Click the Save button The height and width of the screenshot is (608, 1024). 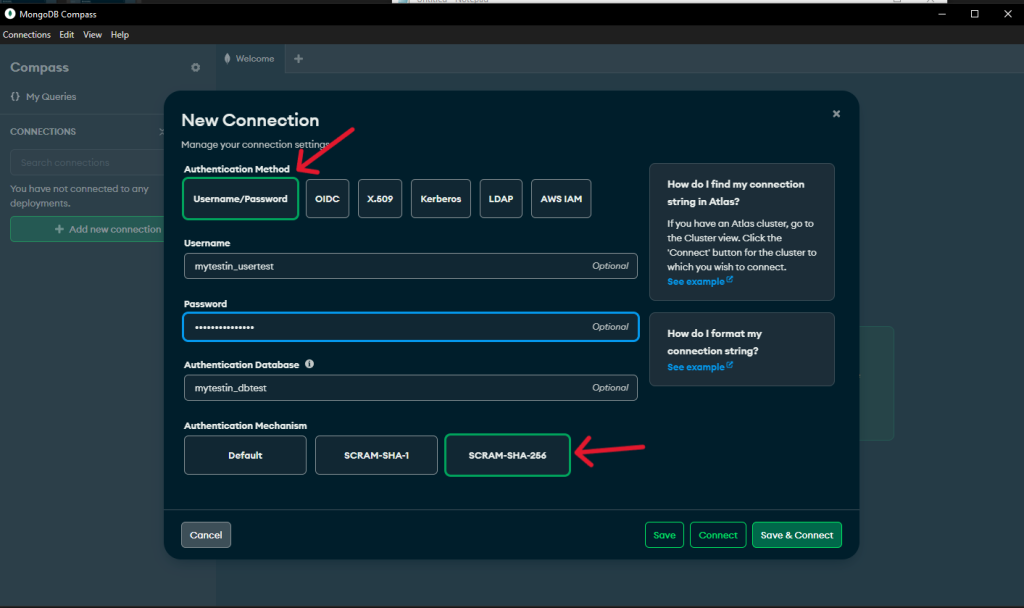coord(664,535)
